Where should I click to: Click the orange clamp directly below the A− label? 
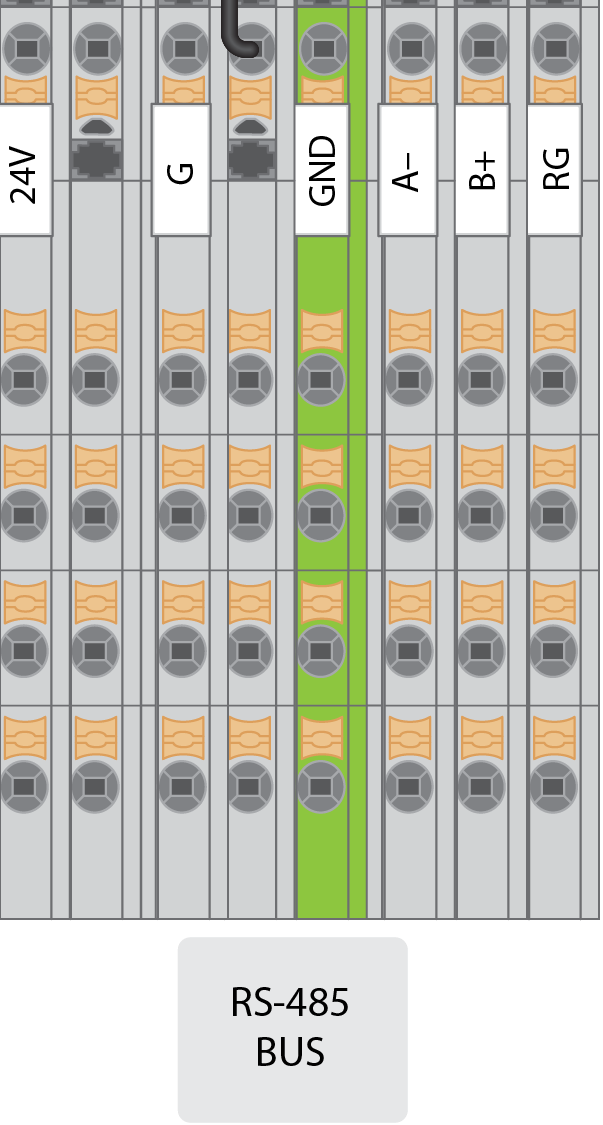(410, 330)
